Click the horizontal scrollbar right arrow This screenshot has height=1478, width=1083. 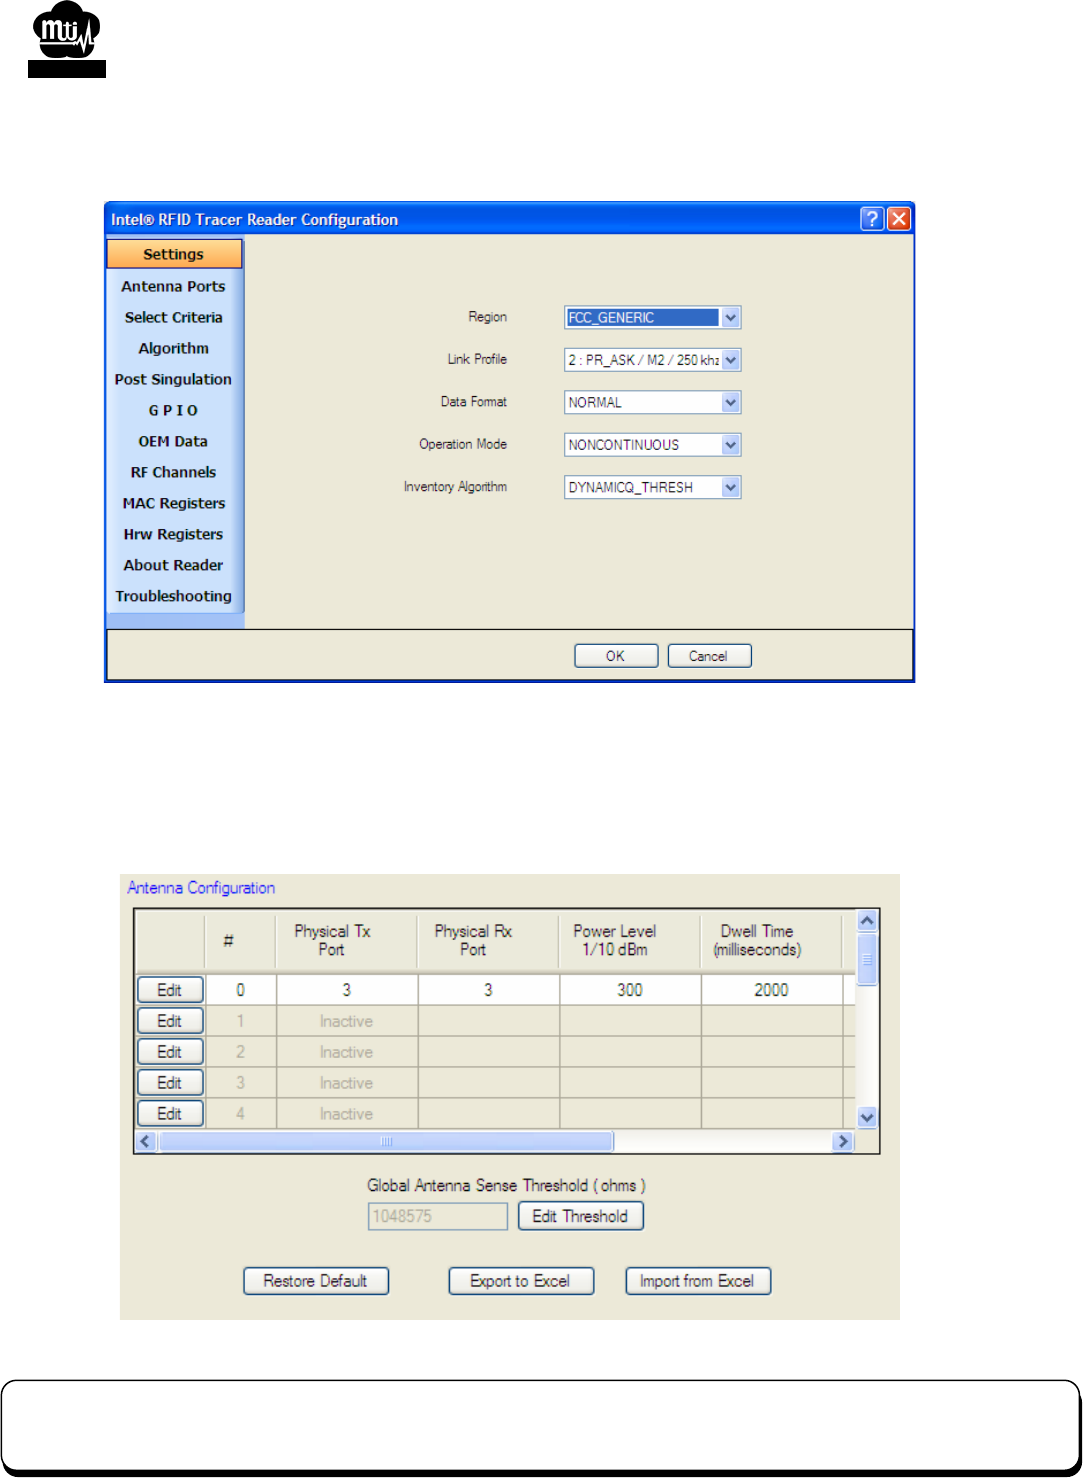coord(844,1141)
